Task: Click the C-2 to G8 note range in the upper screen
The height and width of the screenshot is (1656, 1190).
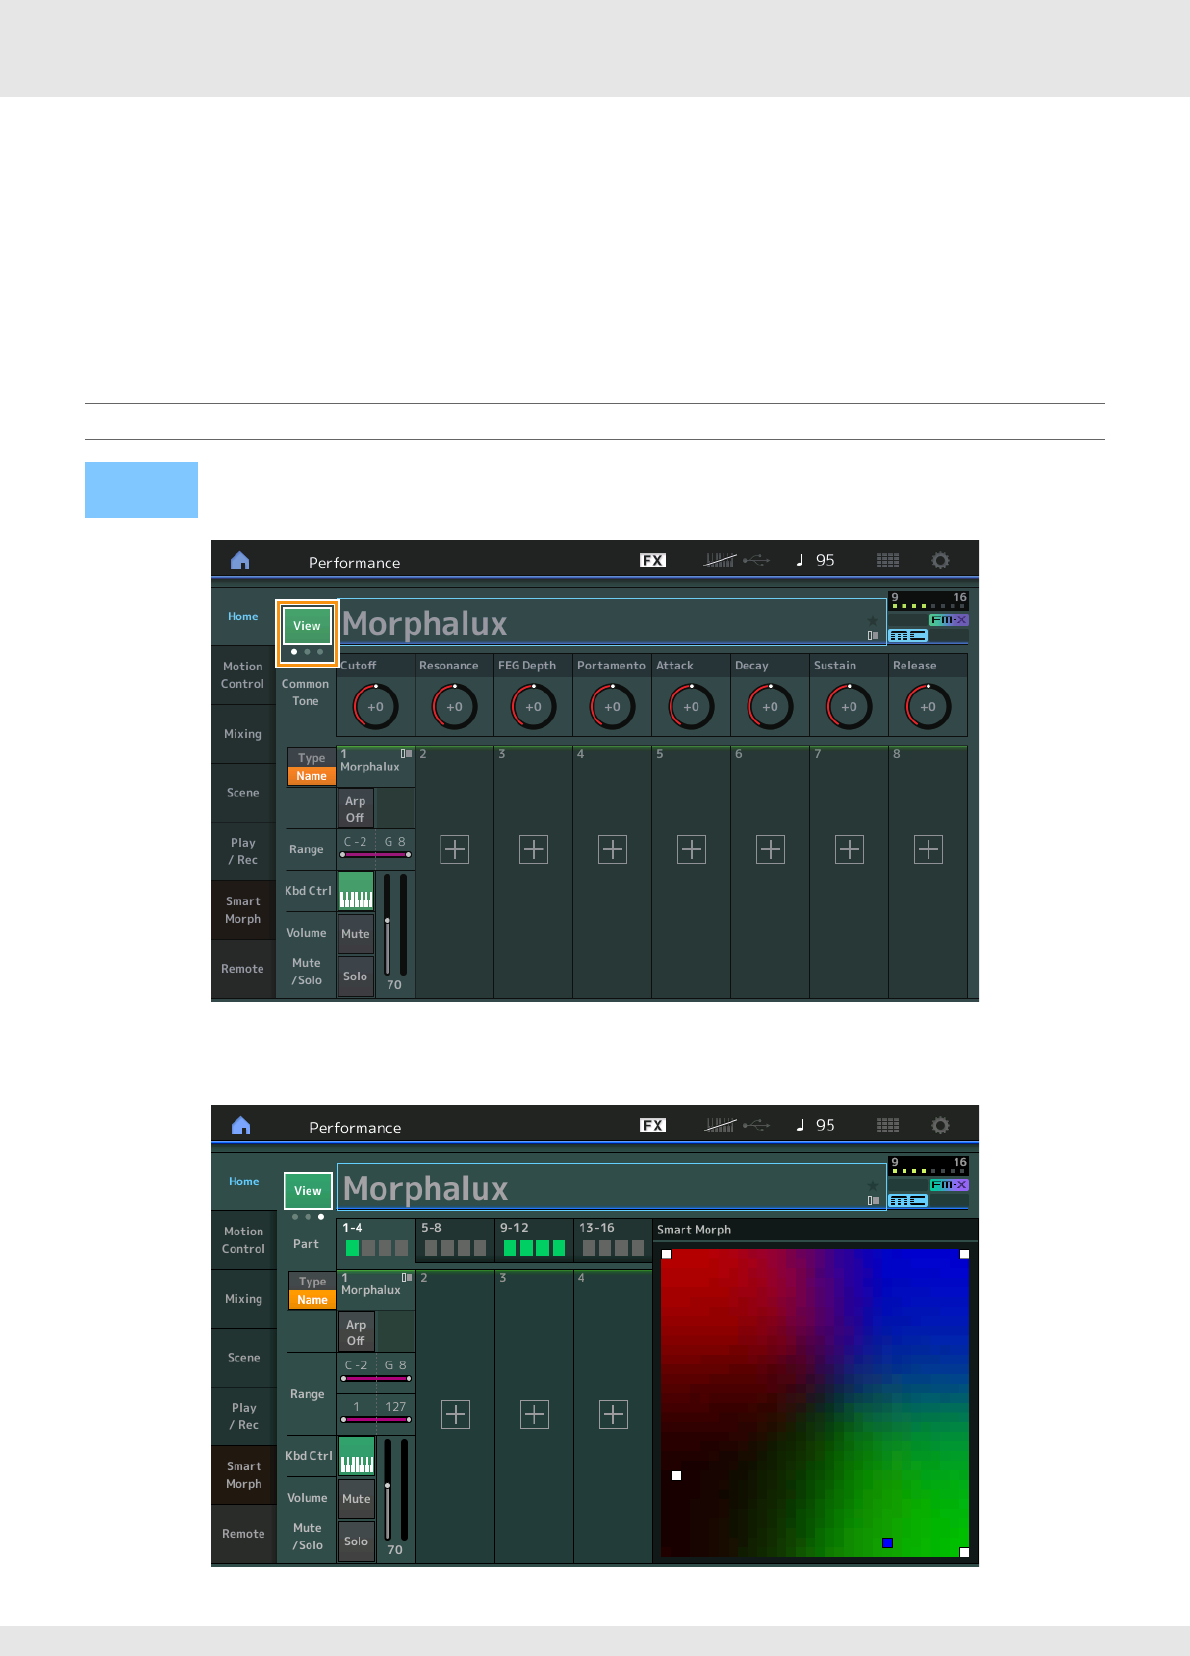Action: tap(376, 848)
